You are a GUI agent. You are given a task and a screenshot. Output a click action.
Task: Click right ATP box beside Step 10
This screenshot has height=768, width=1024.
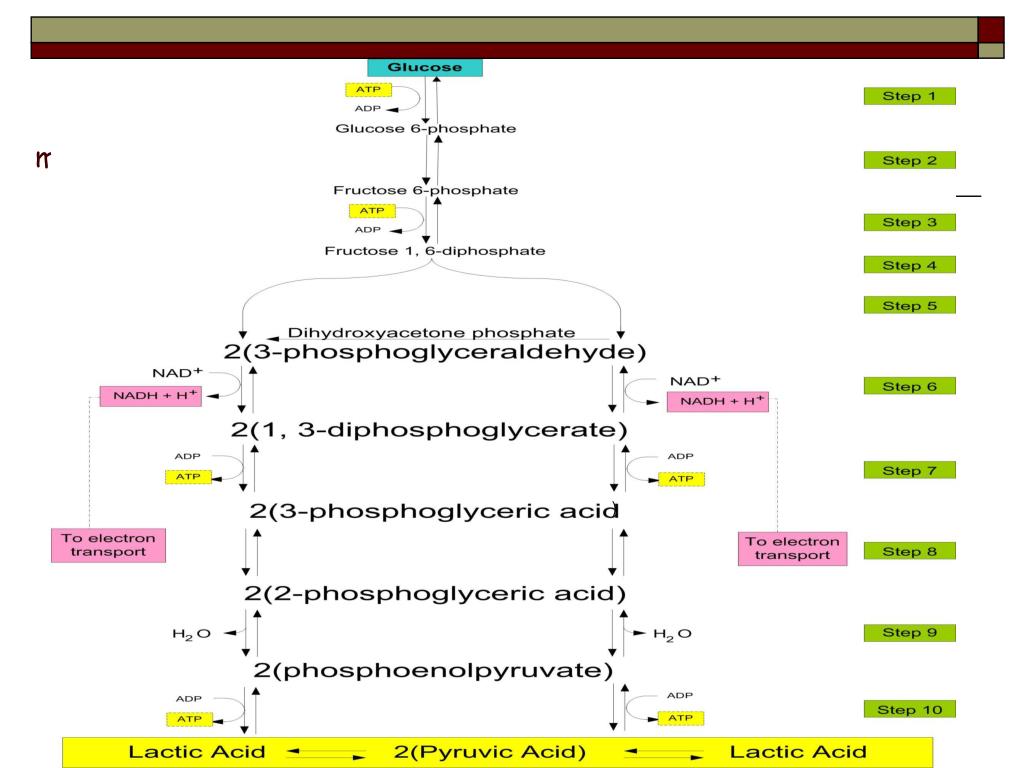click(680, 718)
